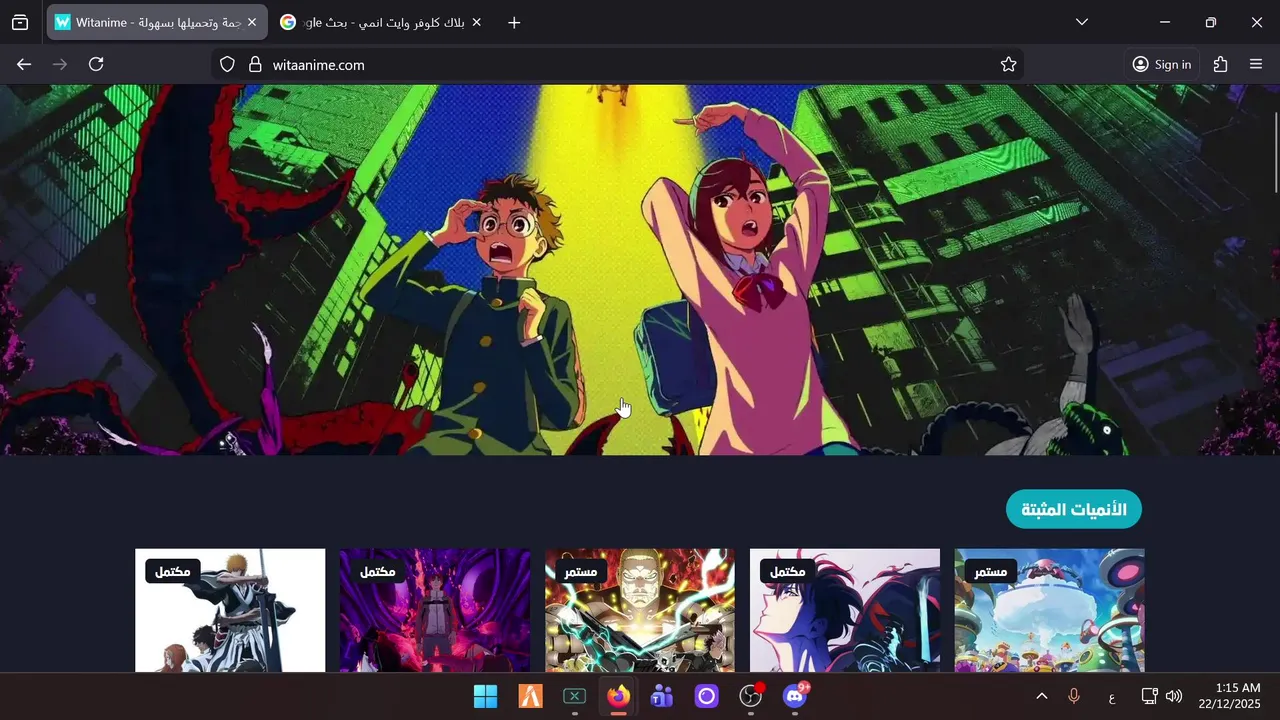Click the microphone tray icon
Viewport: 1280px width, 720px height.
click(1074, 696)
